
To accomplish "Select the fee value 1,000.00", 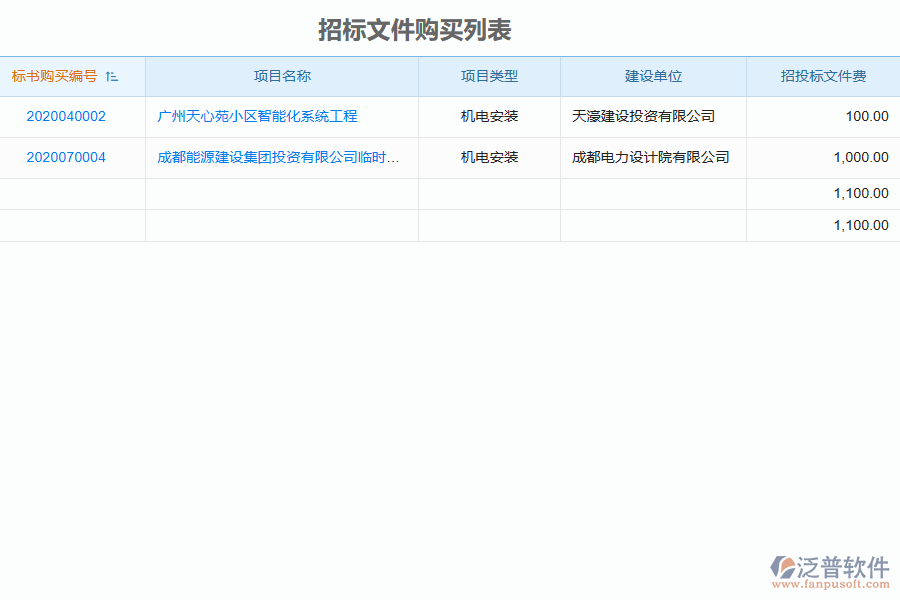I will [x=860, y=157].
